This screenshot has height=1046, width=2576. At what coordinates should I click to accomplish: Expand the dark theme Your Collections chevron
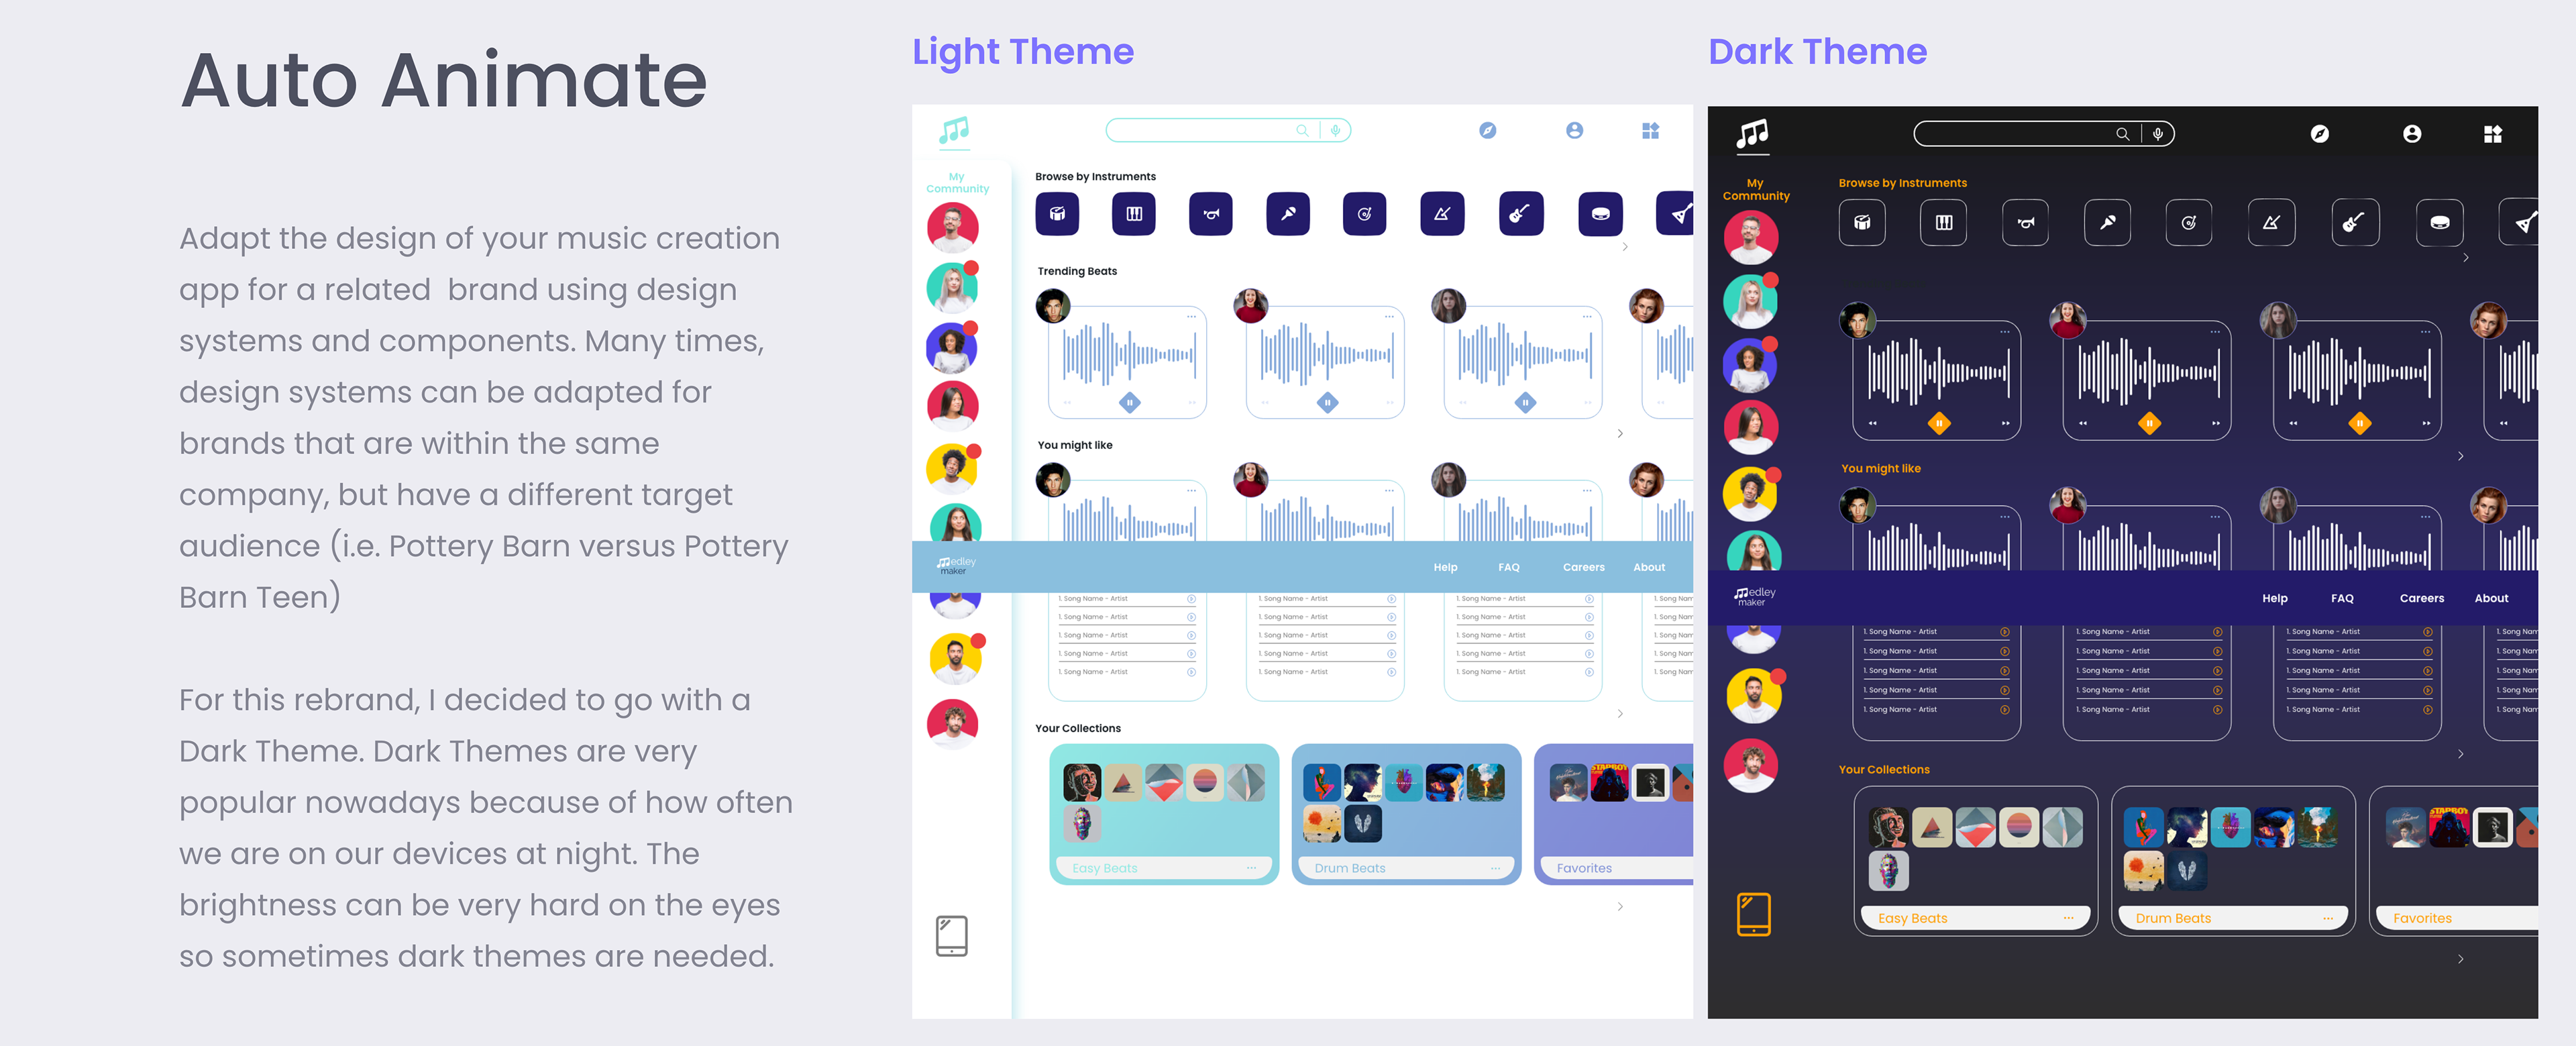pos(2460,959)
